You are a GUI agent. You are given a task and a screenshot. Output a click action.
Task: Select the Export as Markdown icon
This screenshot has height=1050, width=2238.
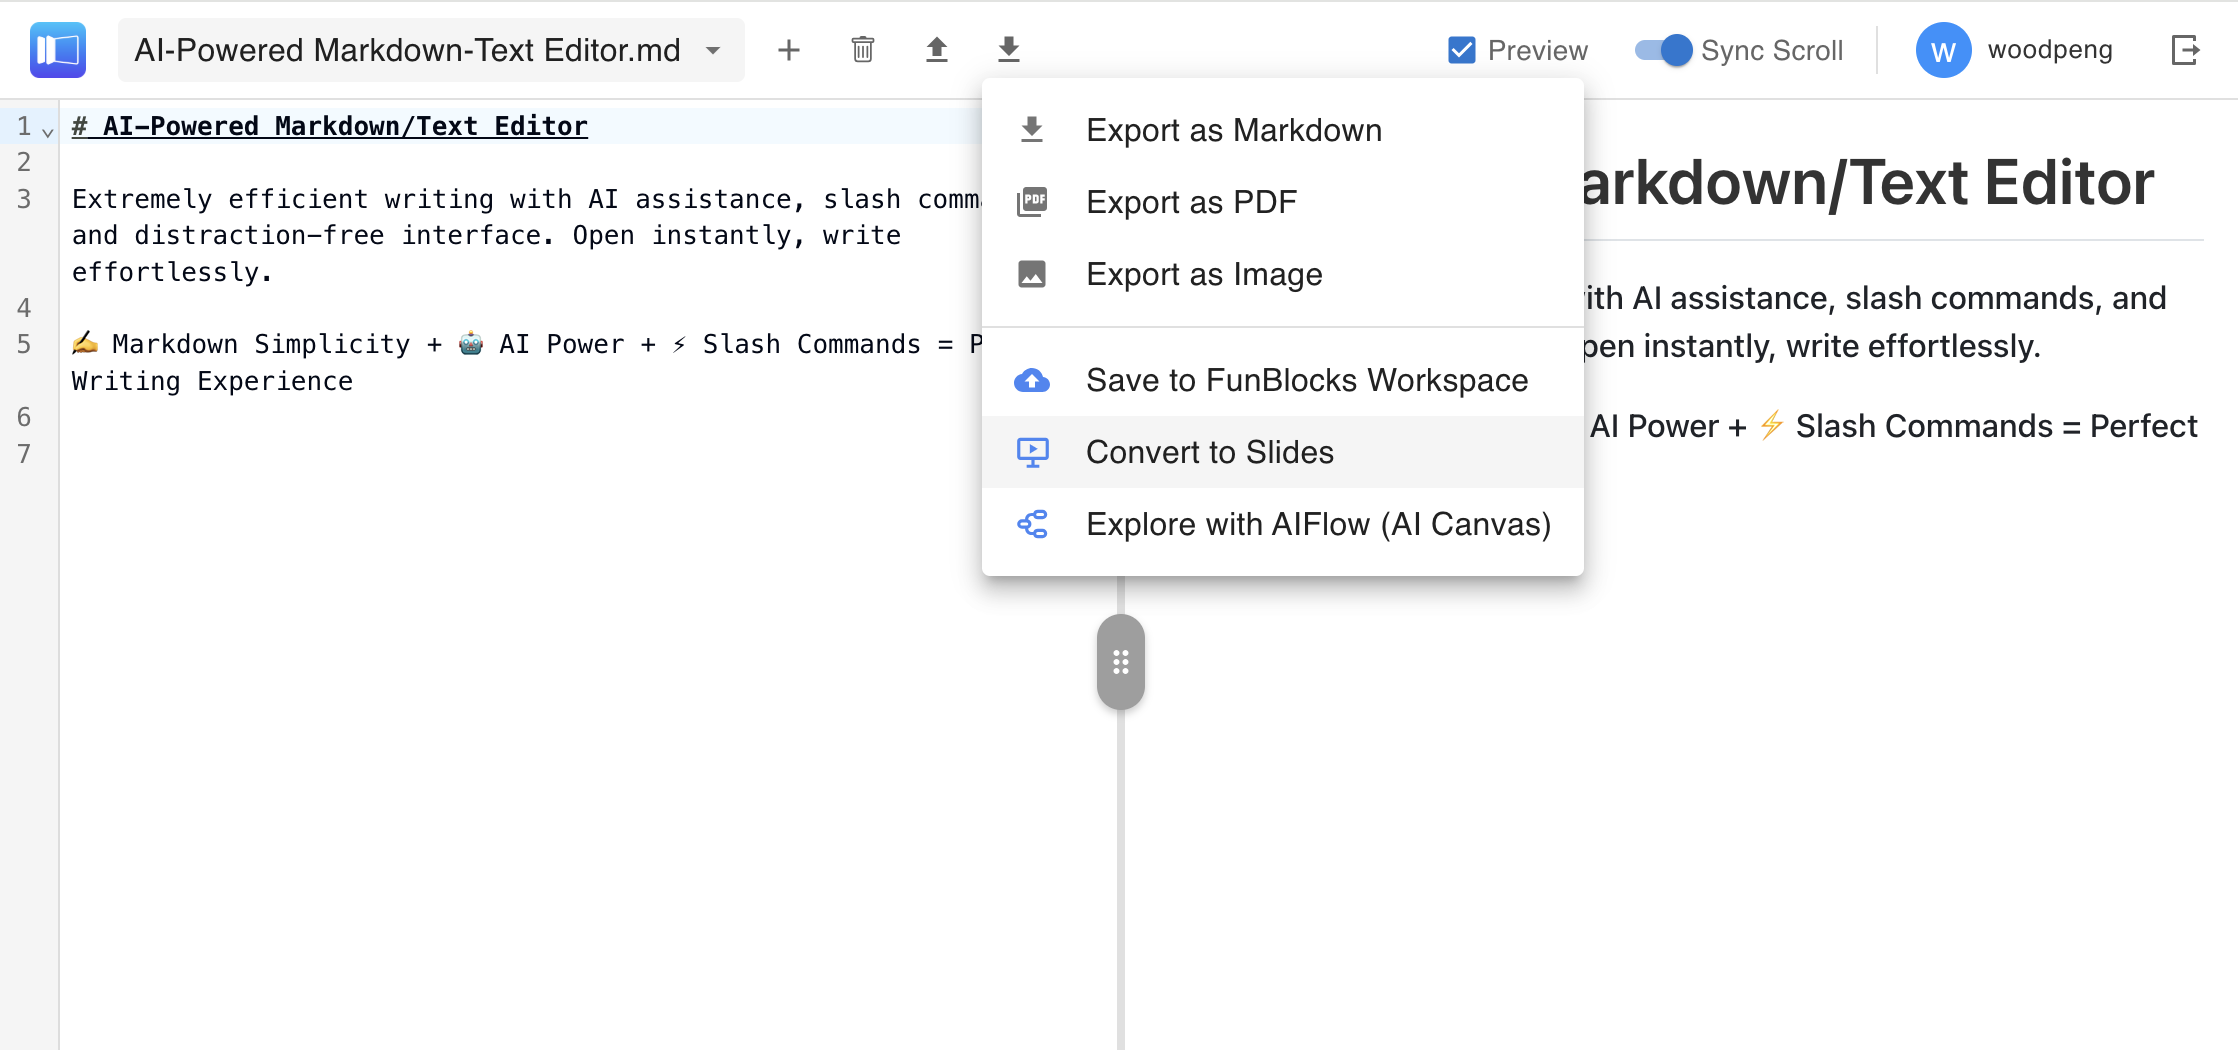coord(1032,128)
